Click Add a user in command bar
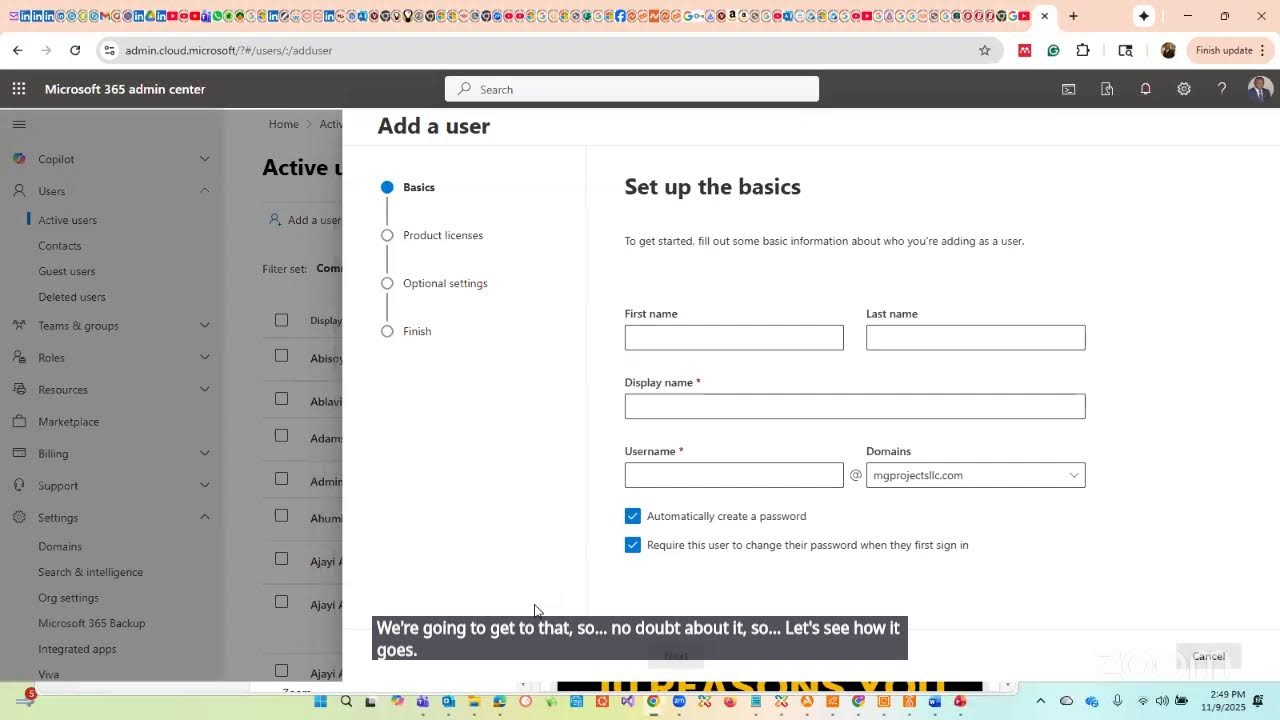The height and width of the screenshot is (720, 1280). tap(305, 220)
